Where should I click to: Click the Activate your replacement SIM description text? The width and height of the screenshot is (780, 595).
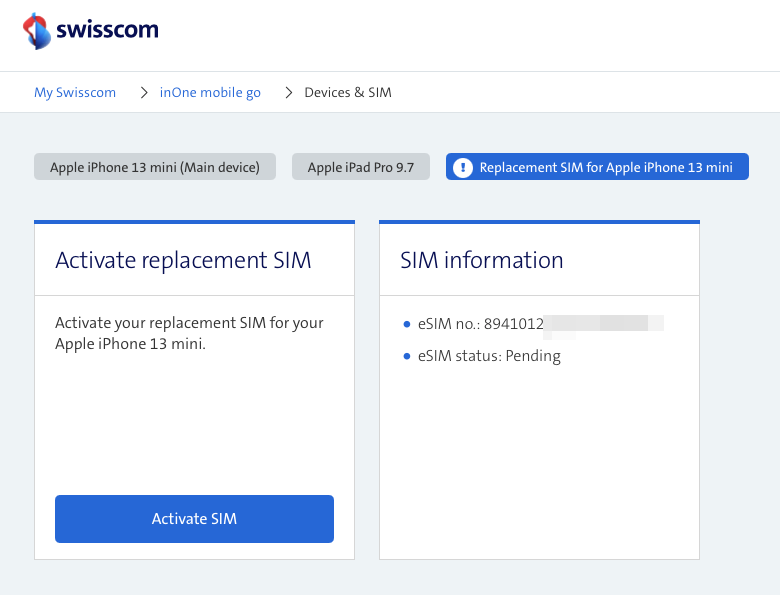click(189, 333)
